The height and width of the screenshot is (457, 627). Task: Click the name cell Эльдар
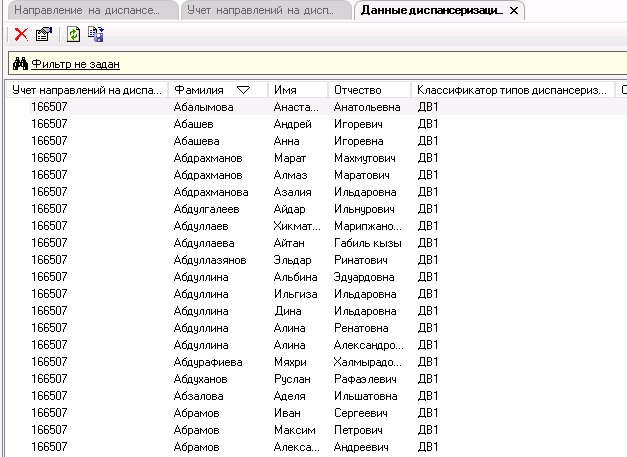point(292,260)
